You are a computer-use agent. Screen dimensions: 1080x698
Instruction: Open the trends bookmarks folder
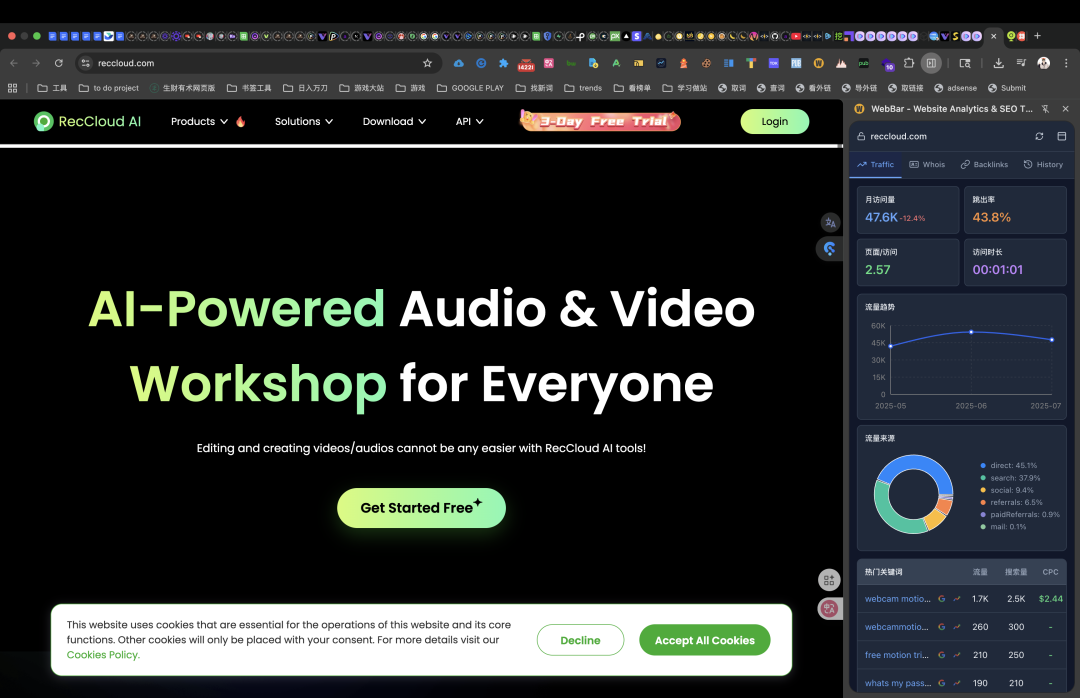[583, 88]
